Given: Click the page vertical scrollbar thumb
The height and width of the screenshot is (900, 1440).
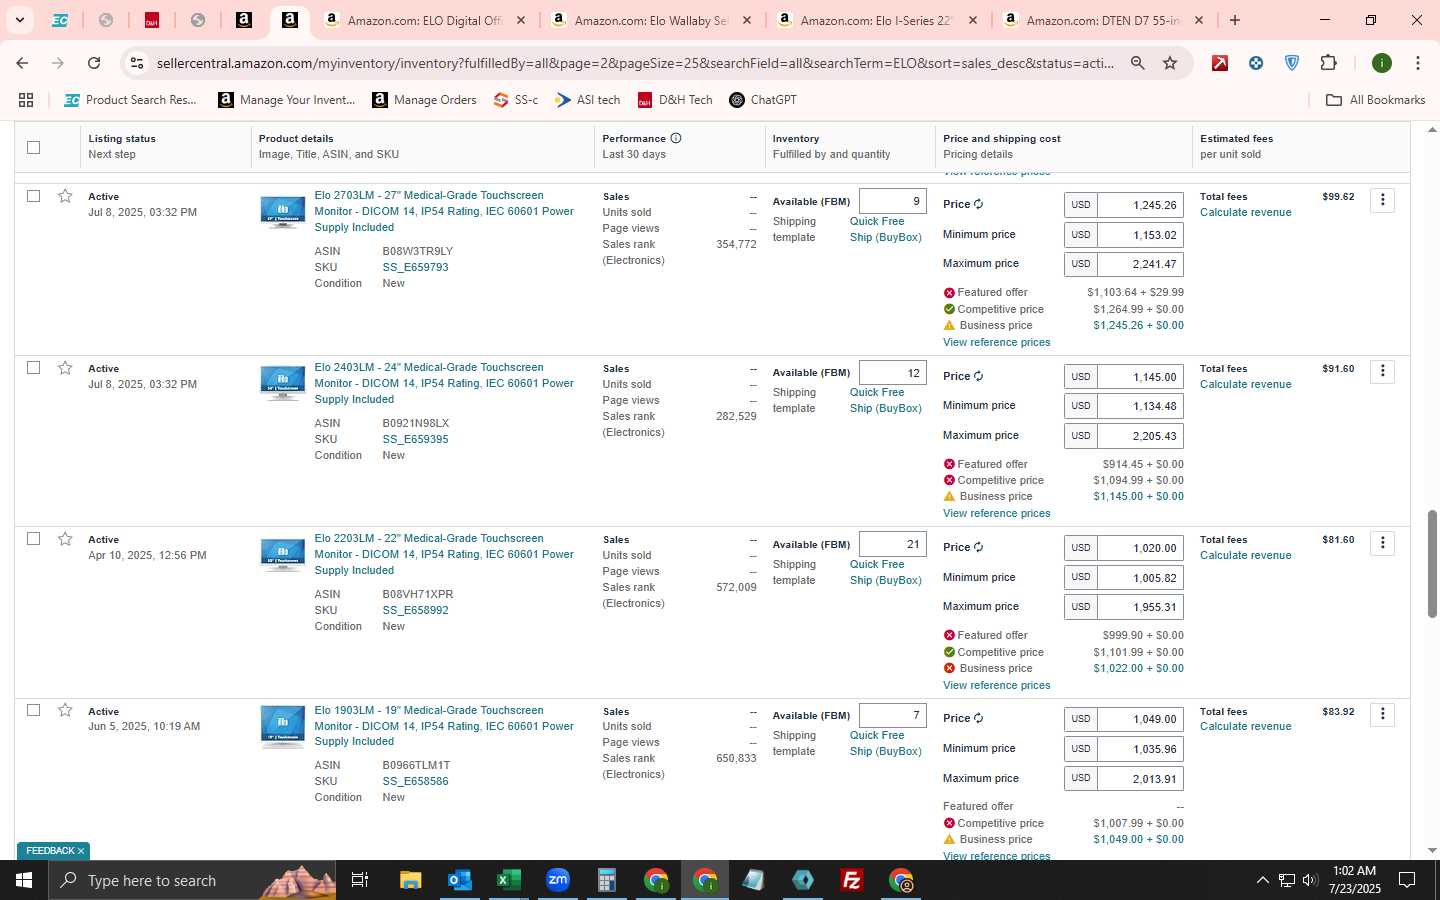Looking at the screenshot, I should (x=1432, y=564).
